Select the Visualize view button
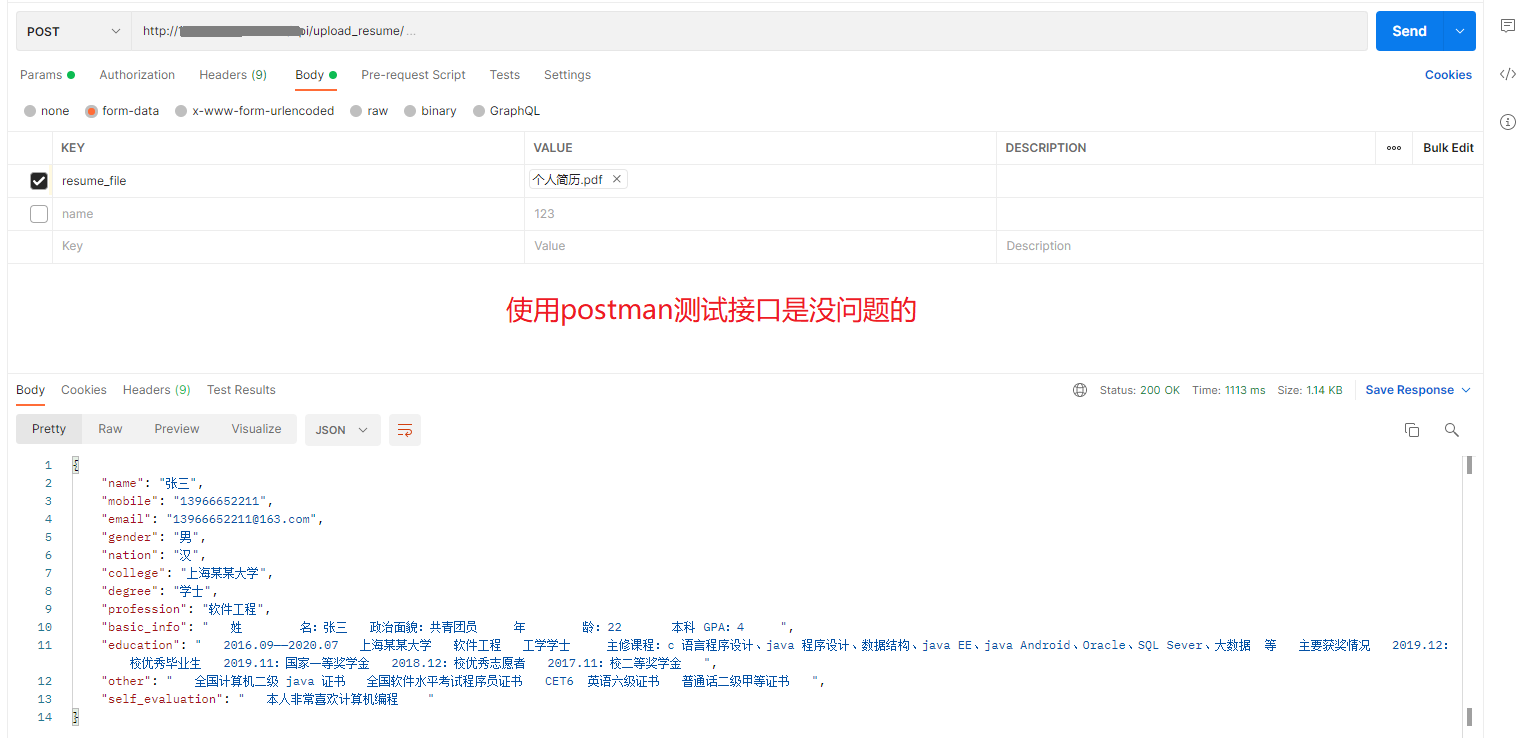Screen dimensions: 1520x738 point(257,429)
